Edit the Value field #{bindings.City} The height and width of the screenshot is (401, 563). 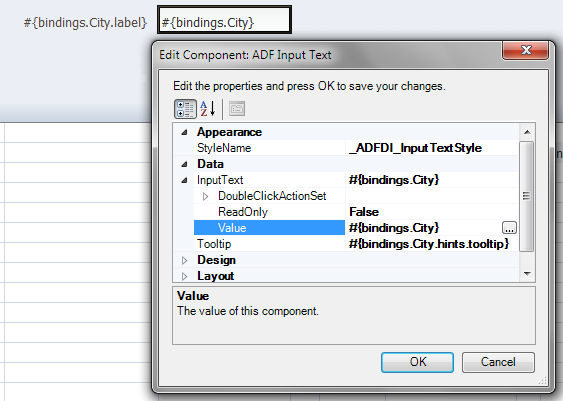pyautogui.click(x=423, y=228)
